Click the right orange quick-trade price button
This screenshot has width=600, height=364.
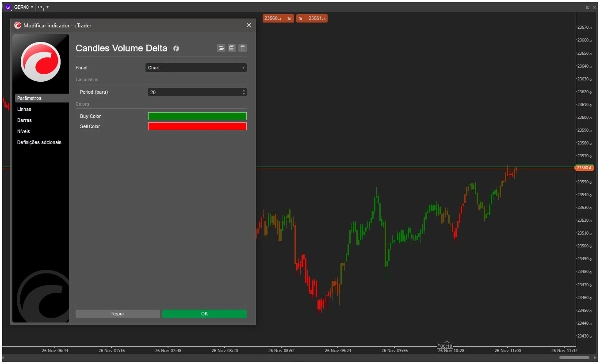[311, 18]
